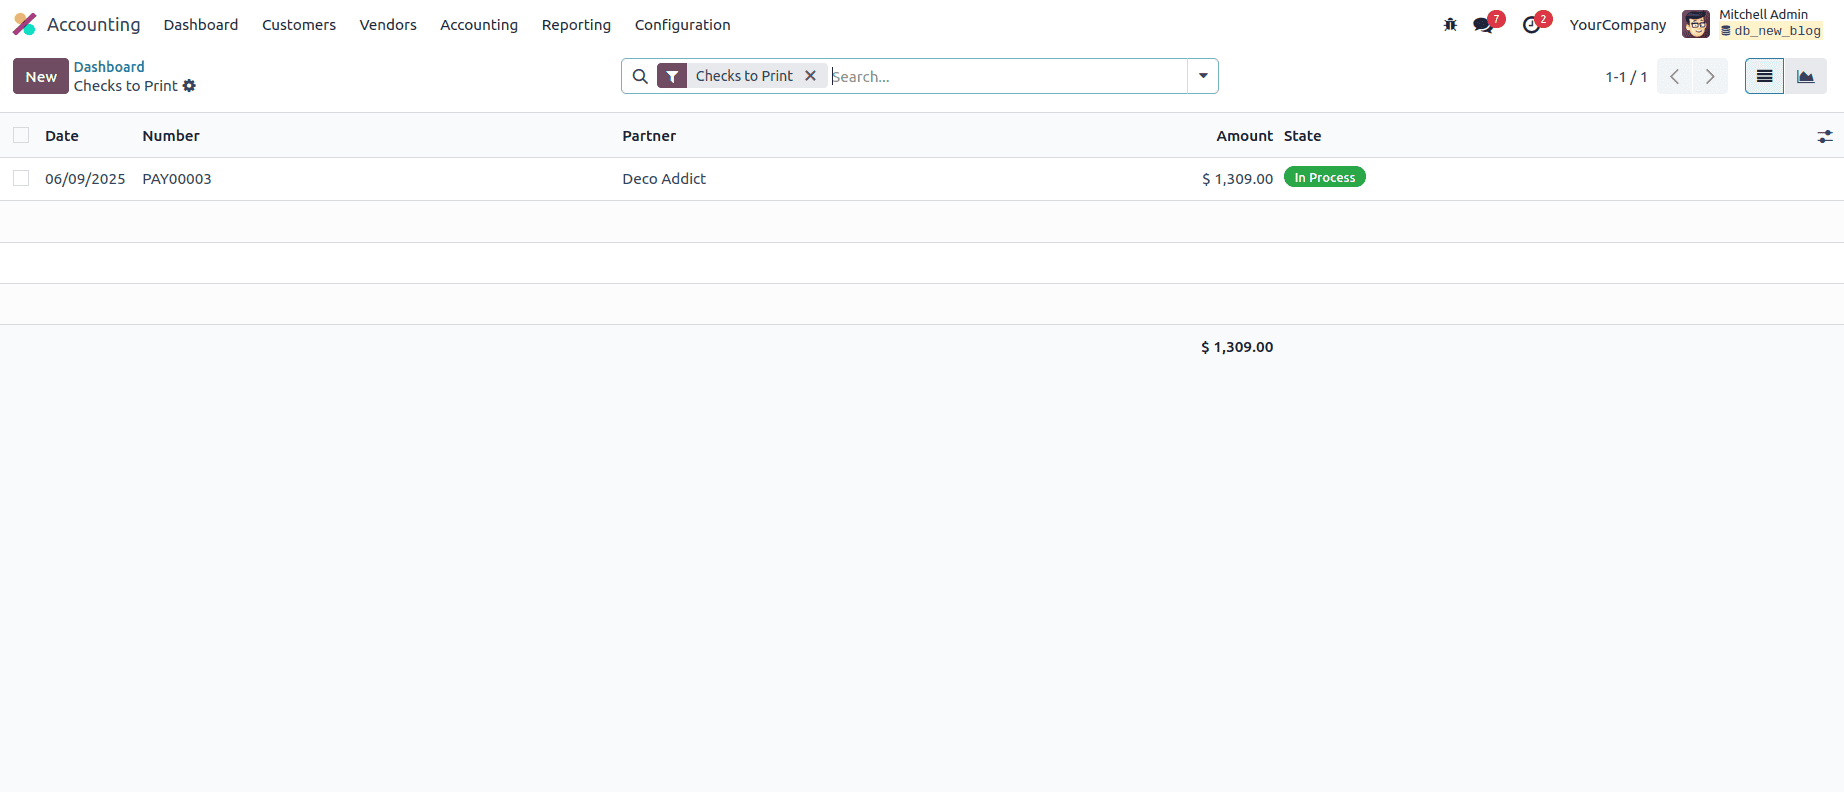Open the Customers menu
1844x792 pixels.
(299, 24)
